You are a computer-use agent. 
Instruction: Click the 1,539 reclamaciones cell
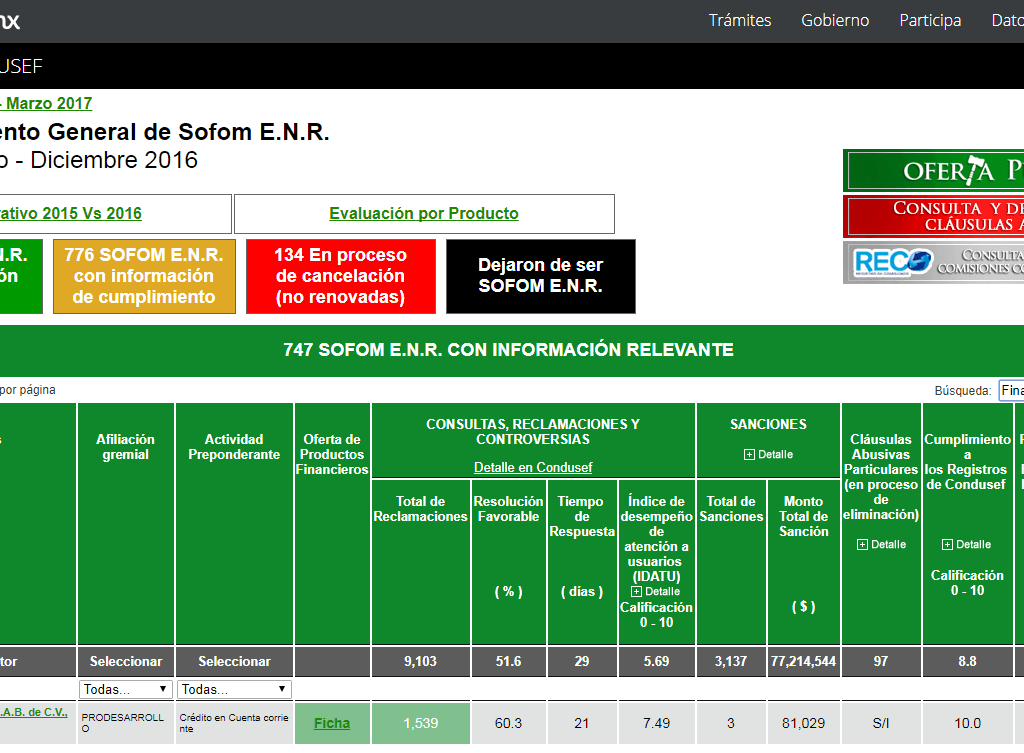click(421, 723)
